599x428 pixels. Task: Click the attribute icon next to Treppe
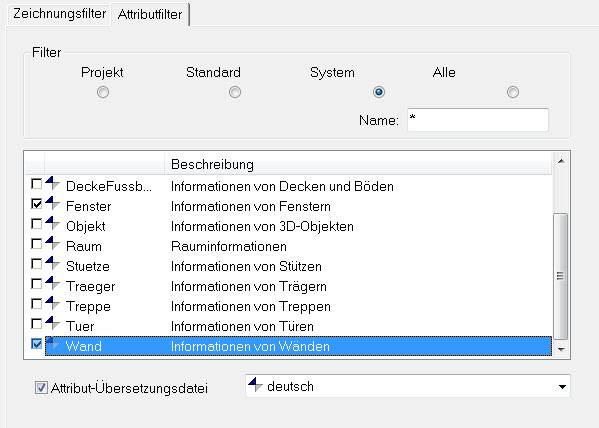[x=52, y=303]
